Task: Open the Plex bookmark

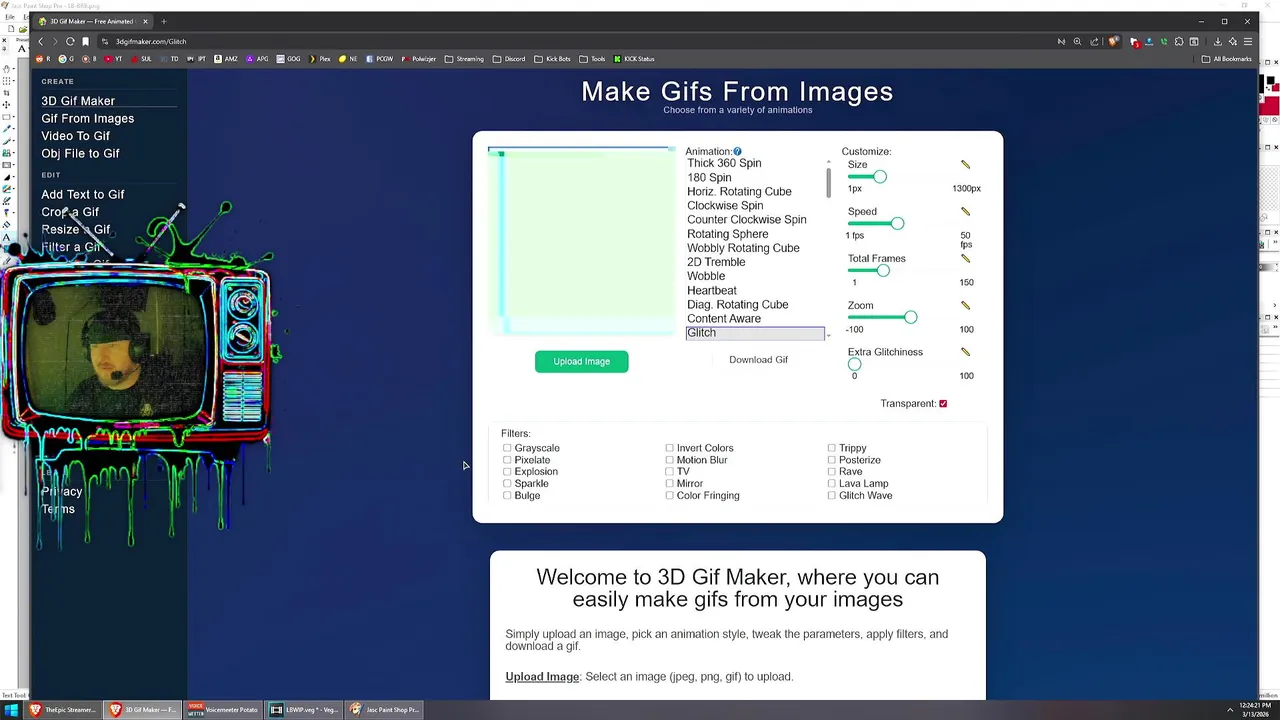Action: 320,59
